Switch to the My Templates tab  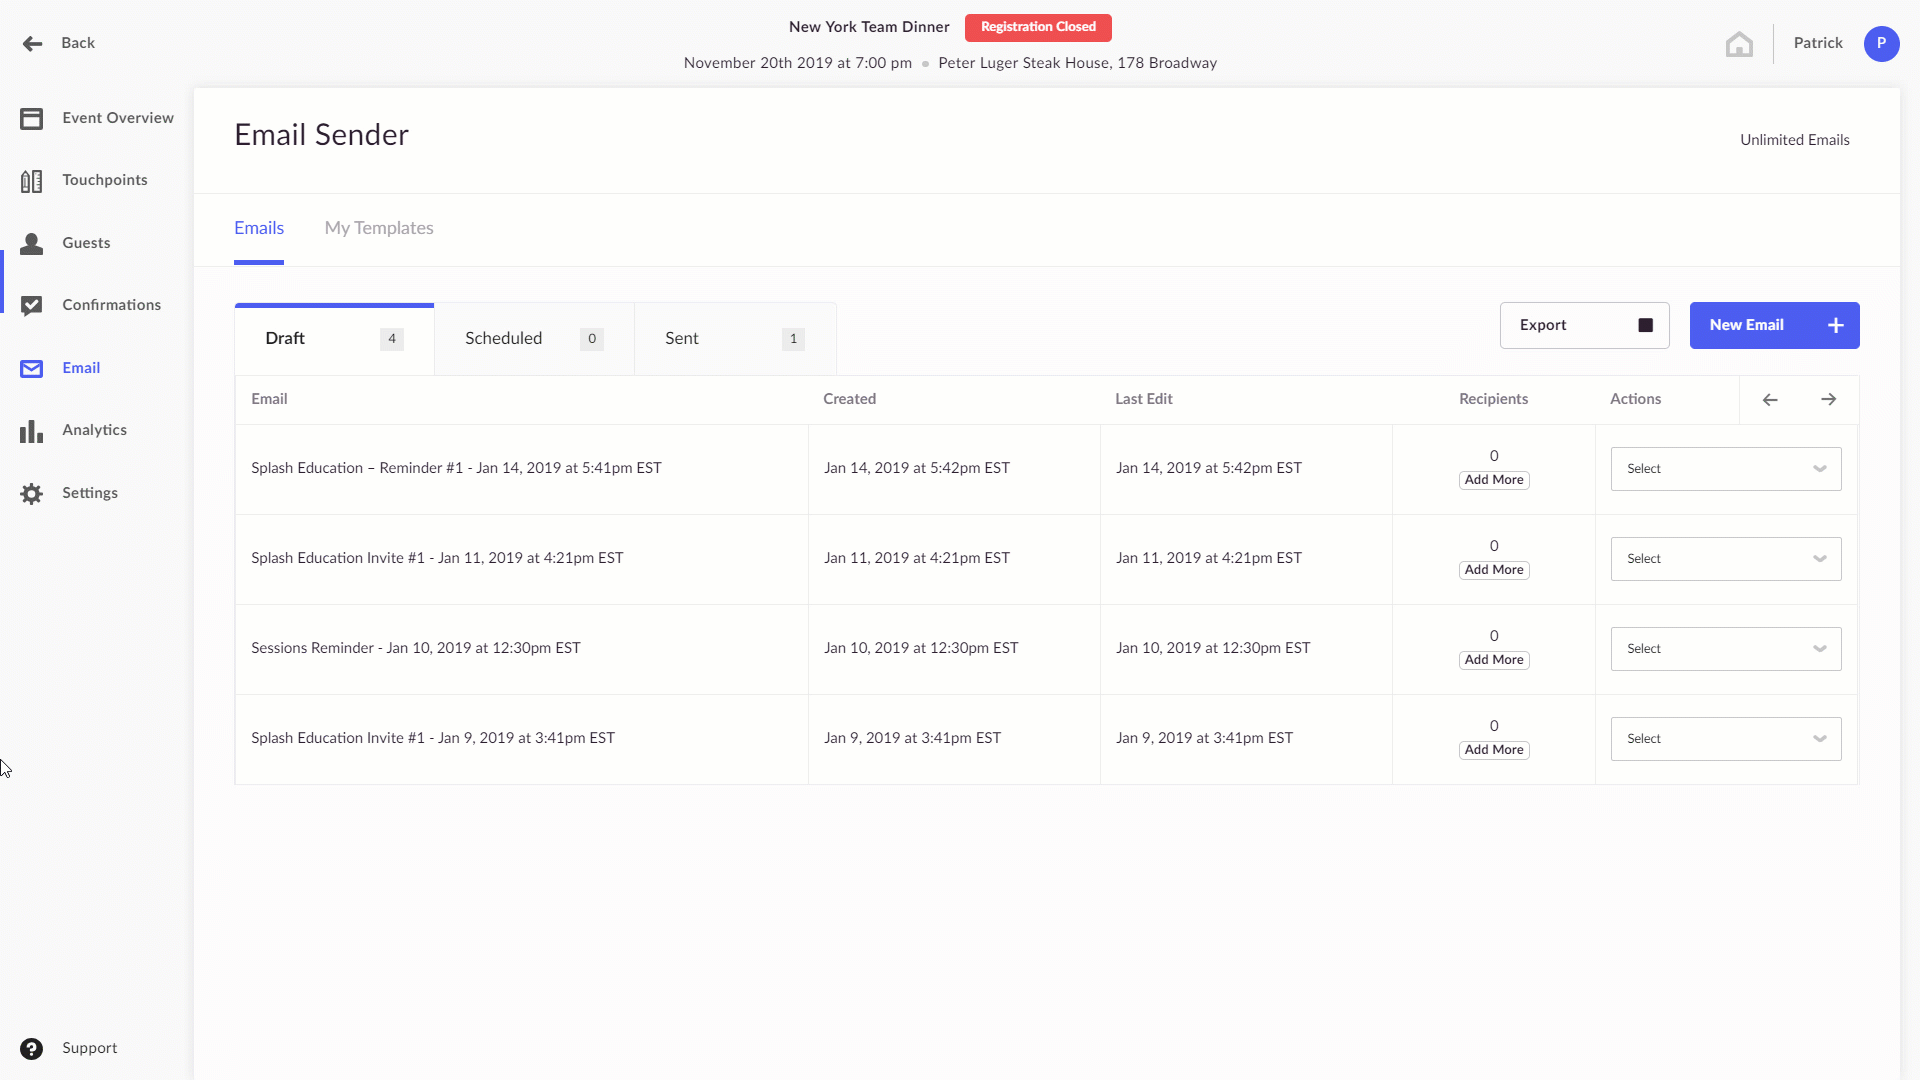[379, 228]
